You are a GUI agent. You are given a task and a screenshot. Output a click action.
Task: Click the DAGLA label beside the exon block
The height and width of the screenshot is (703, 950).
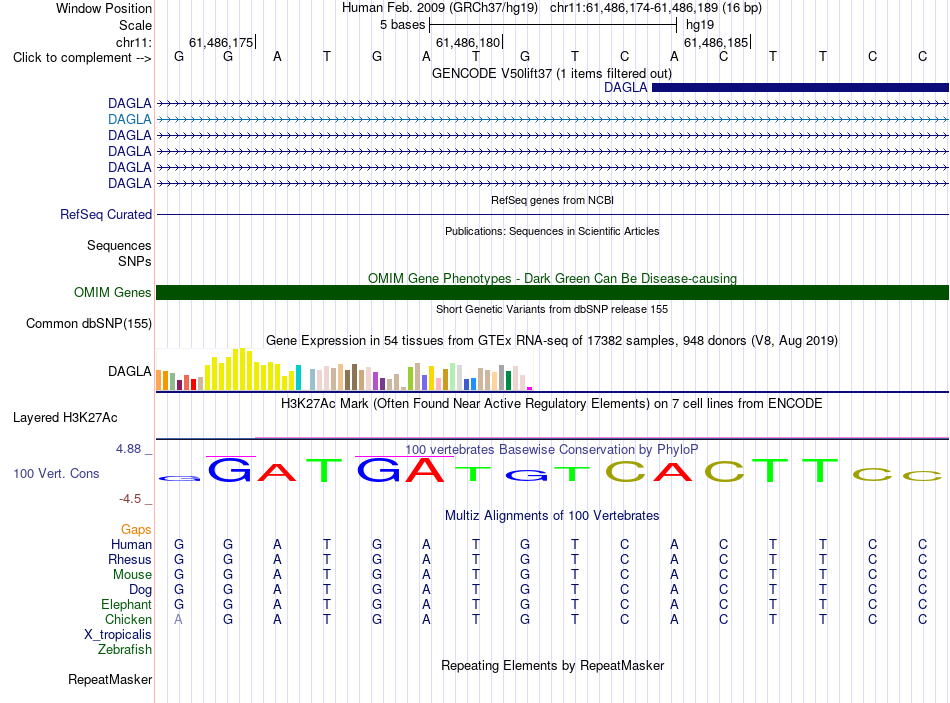[x=626, y=87]
